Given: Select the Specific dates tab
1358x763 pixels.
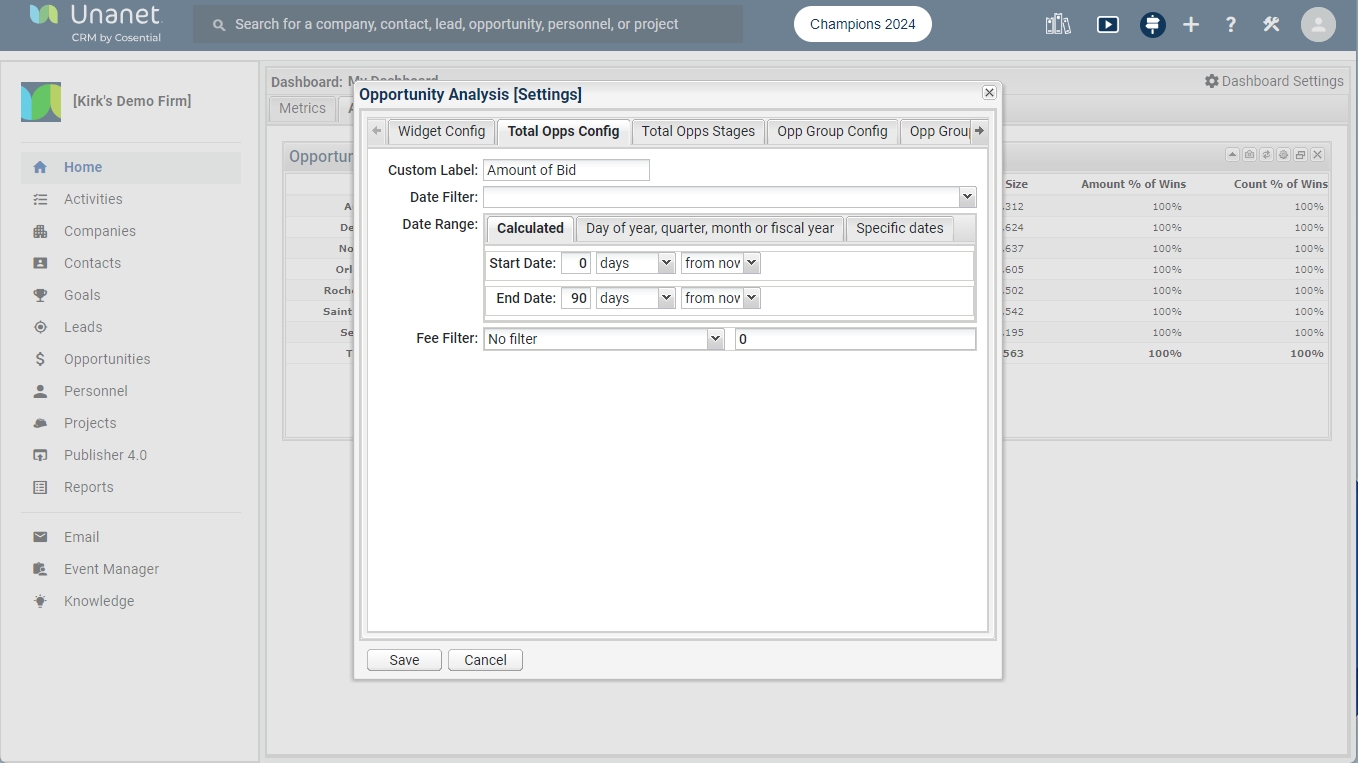Looking at the screenshot, I should [x=899, y=228].
